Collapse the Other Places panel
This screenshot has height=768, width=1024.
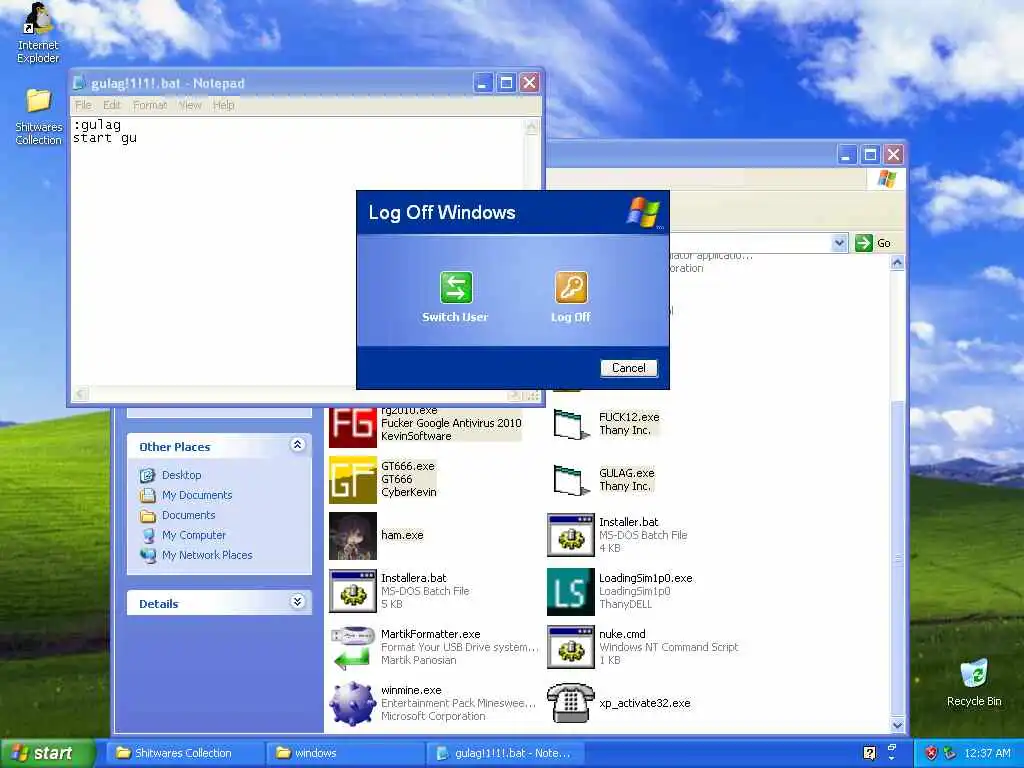[x=298, y=445]
